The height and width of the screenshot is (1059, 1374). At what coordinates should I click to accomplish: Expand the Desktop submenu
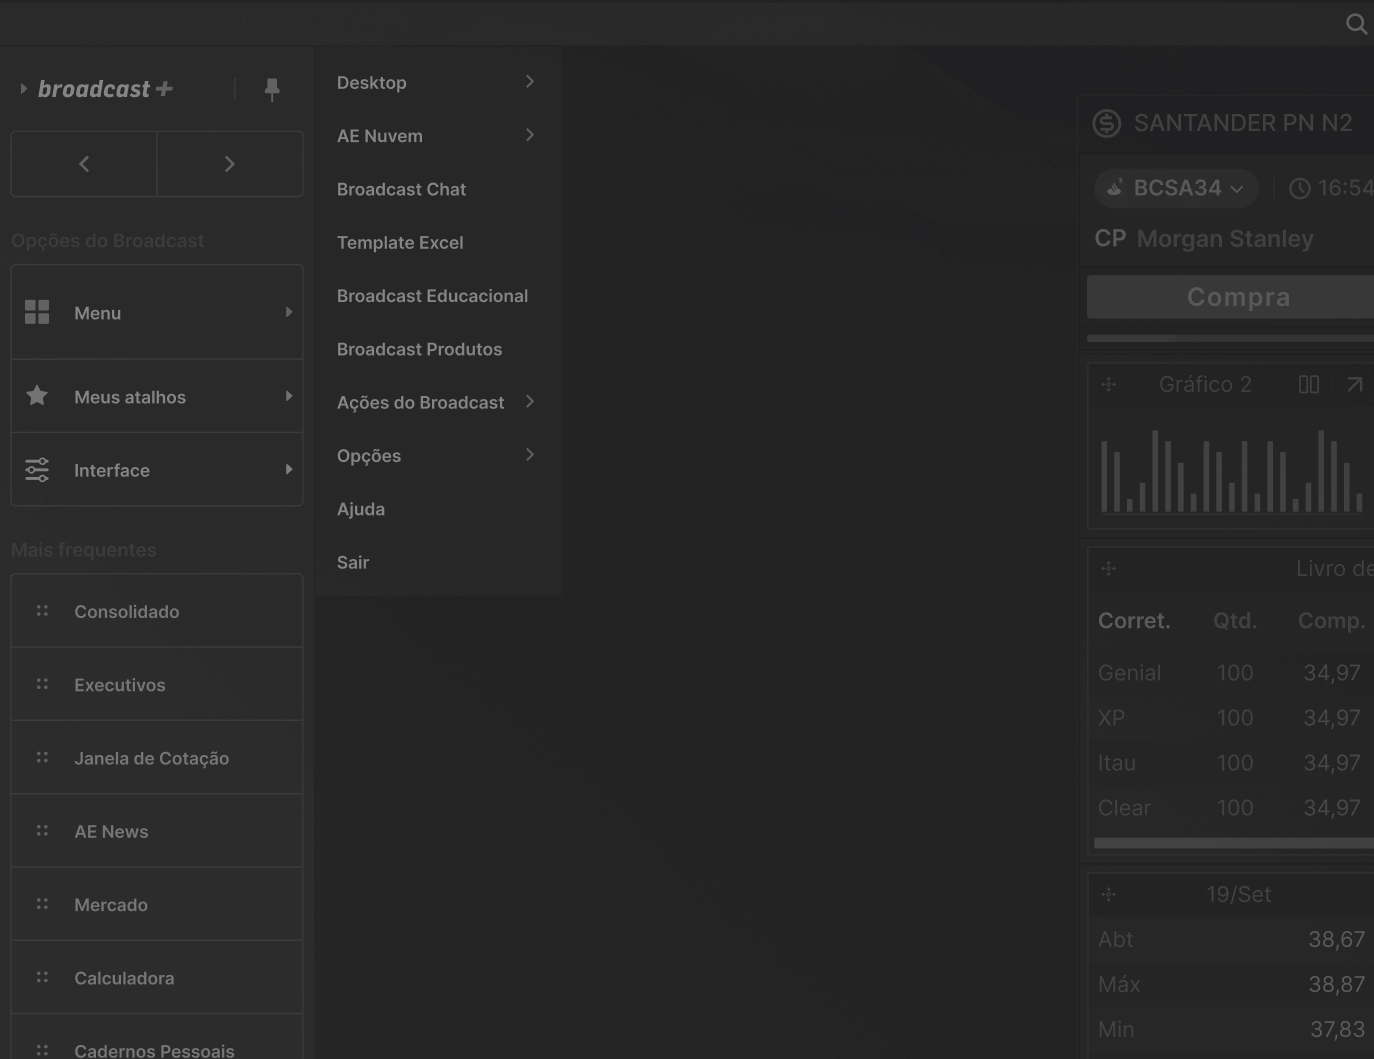(x=529, y=82)
